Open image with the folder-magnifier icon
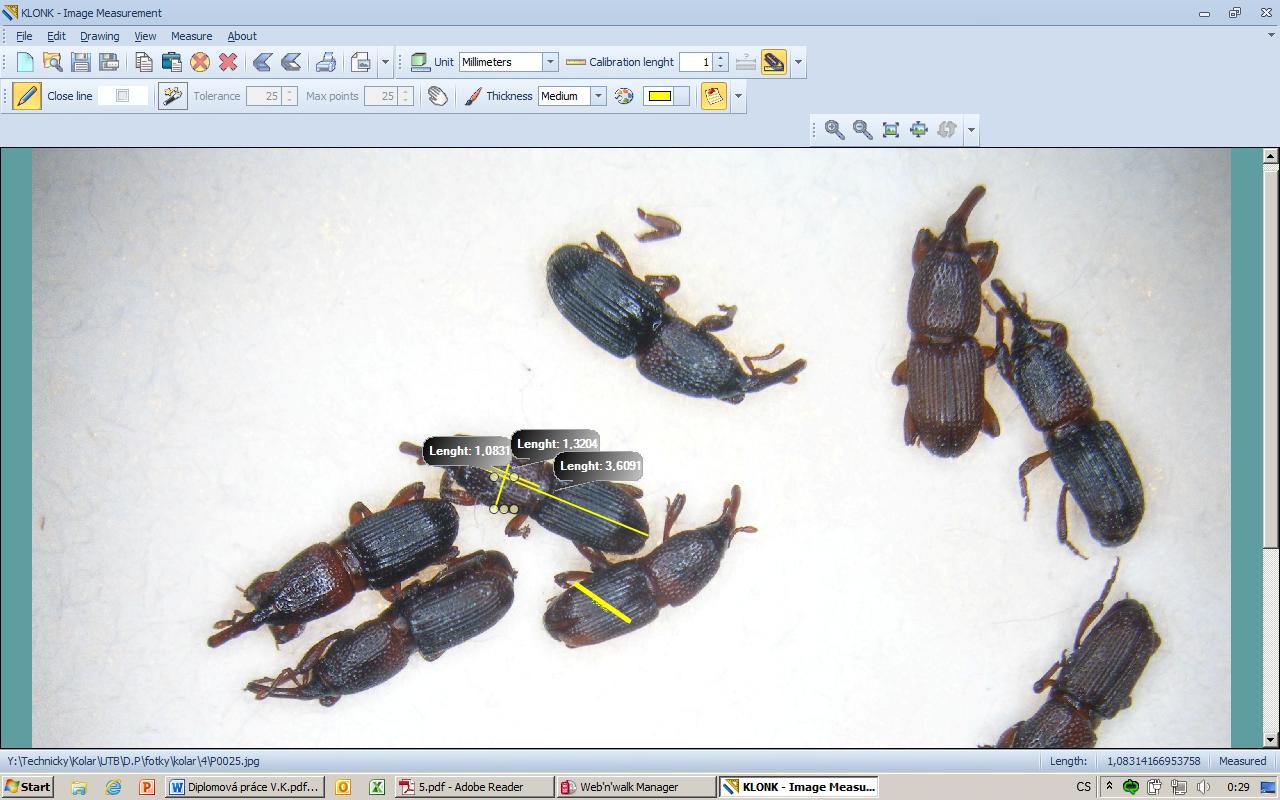This screenshot has width=1280, height=800. pyautogui.click(x=53, y=62)
